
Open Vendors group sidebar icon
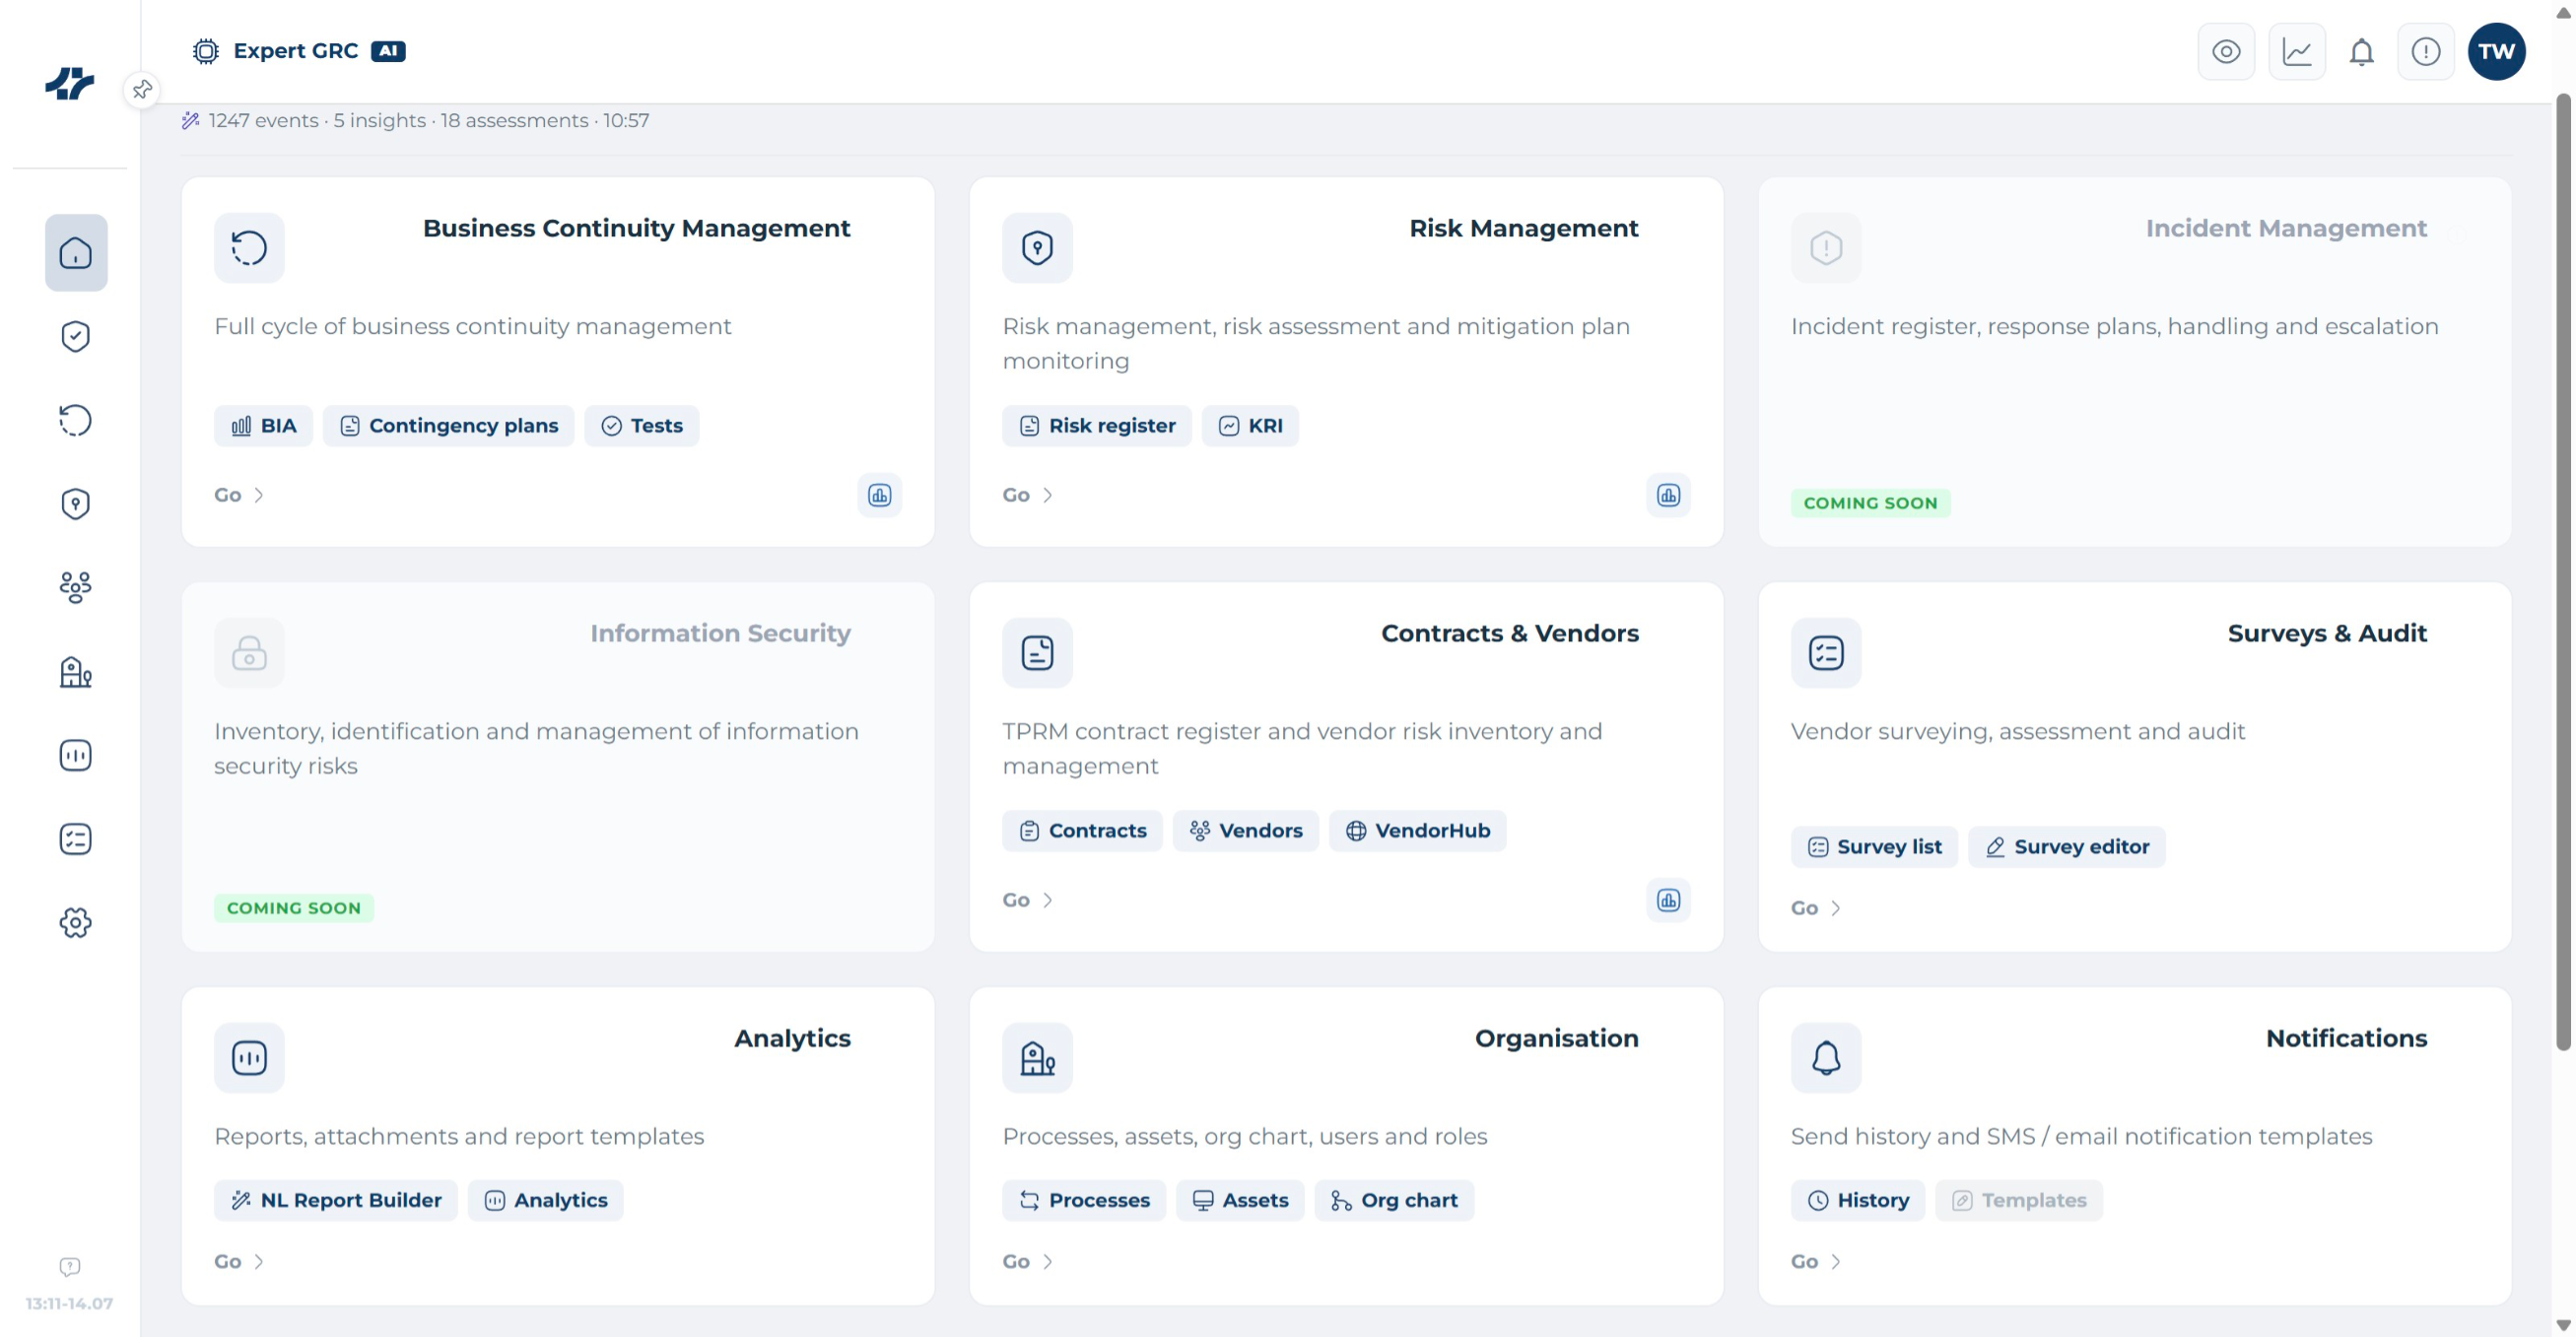point(76,588)
